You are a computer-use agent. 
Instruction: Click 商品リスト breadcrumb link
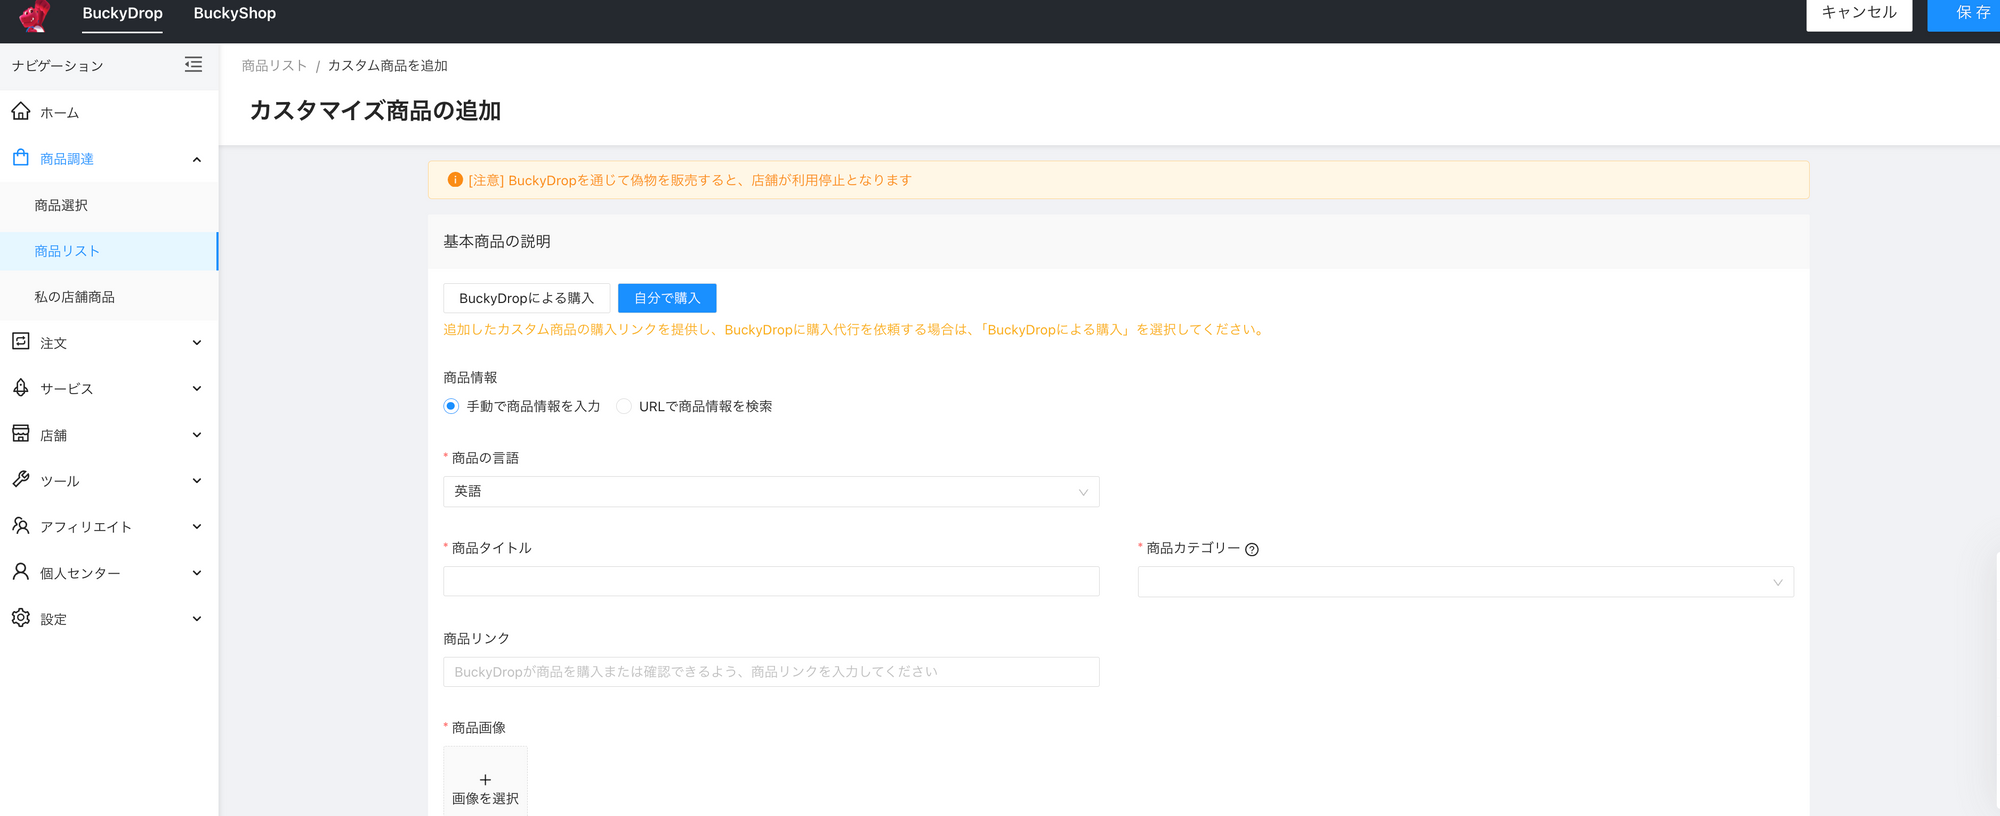coord(274,66)
